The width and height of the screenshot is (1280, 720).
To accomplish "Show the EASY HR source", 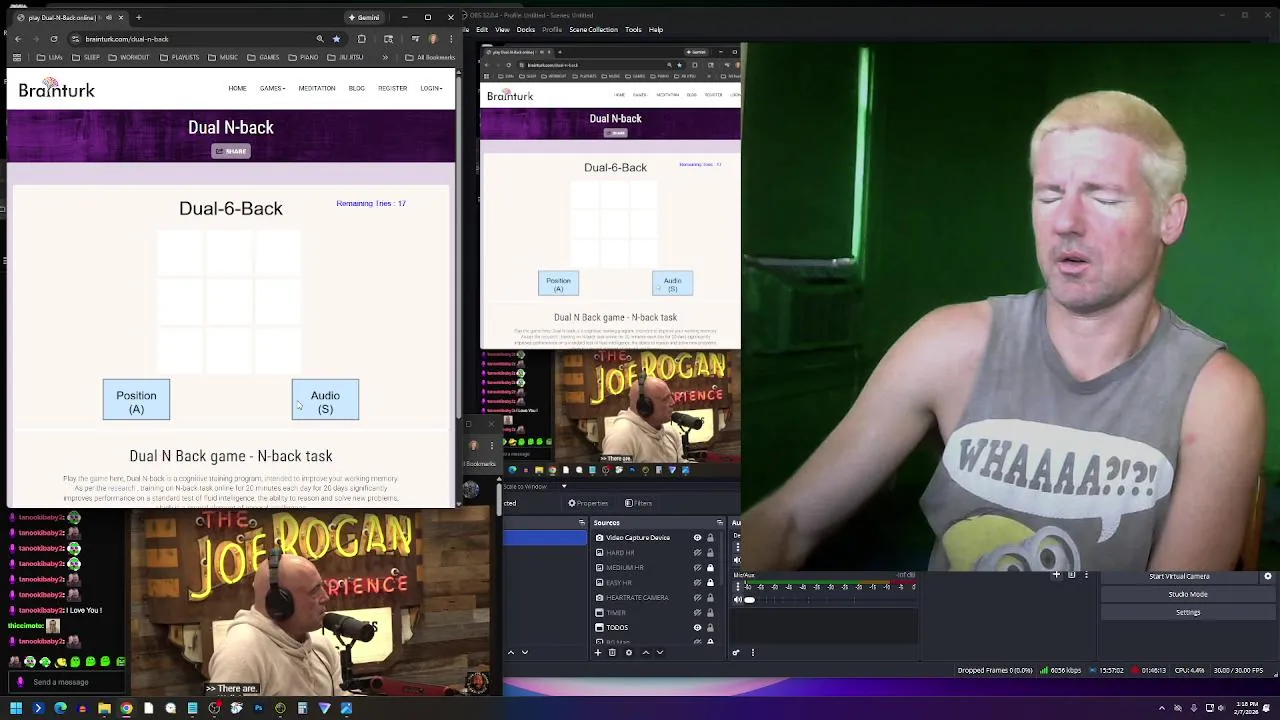I will pyautogui.click(x=697, y=583).
